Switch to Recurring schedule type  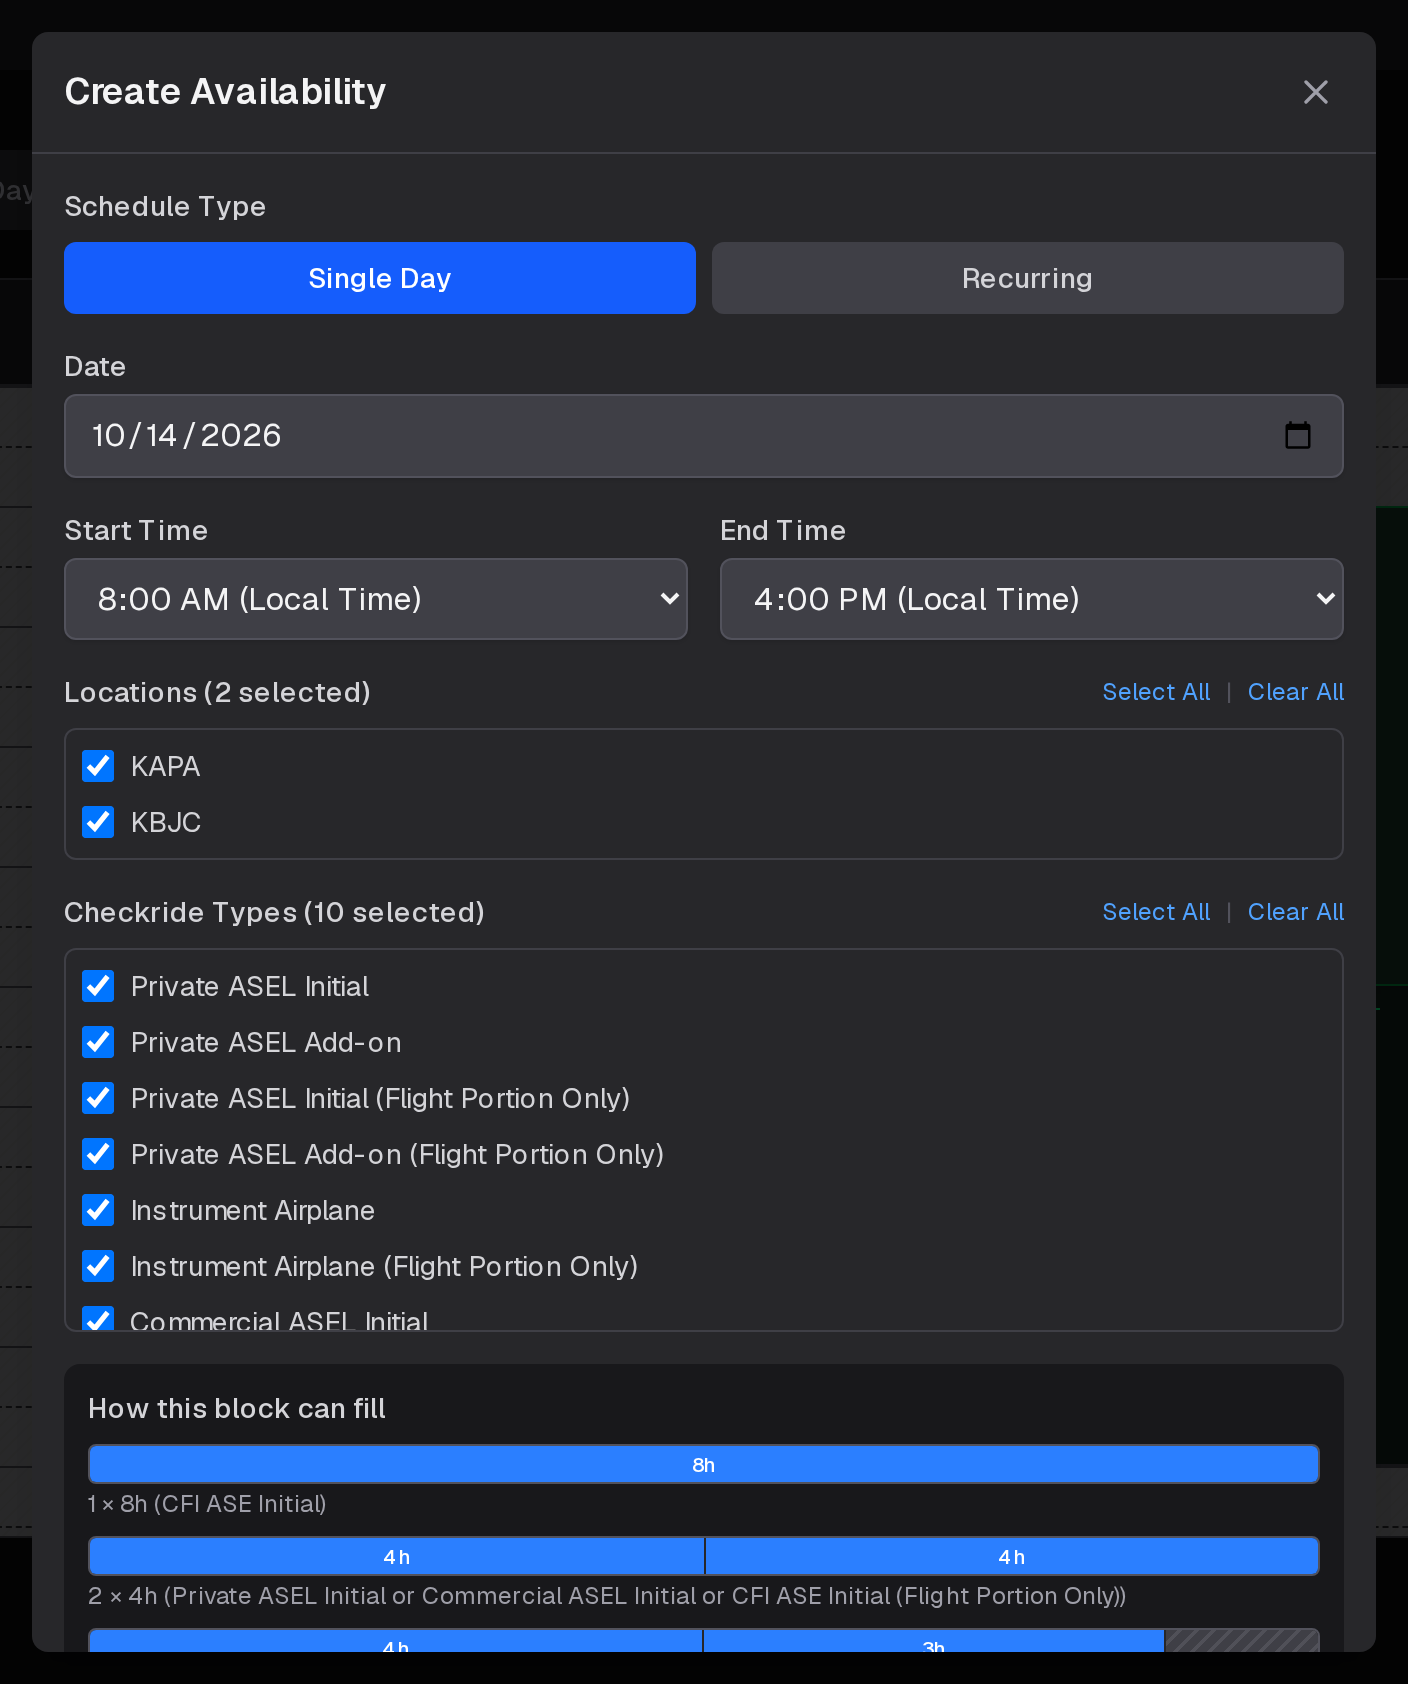click(x=1027, y=278)
